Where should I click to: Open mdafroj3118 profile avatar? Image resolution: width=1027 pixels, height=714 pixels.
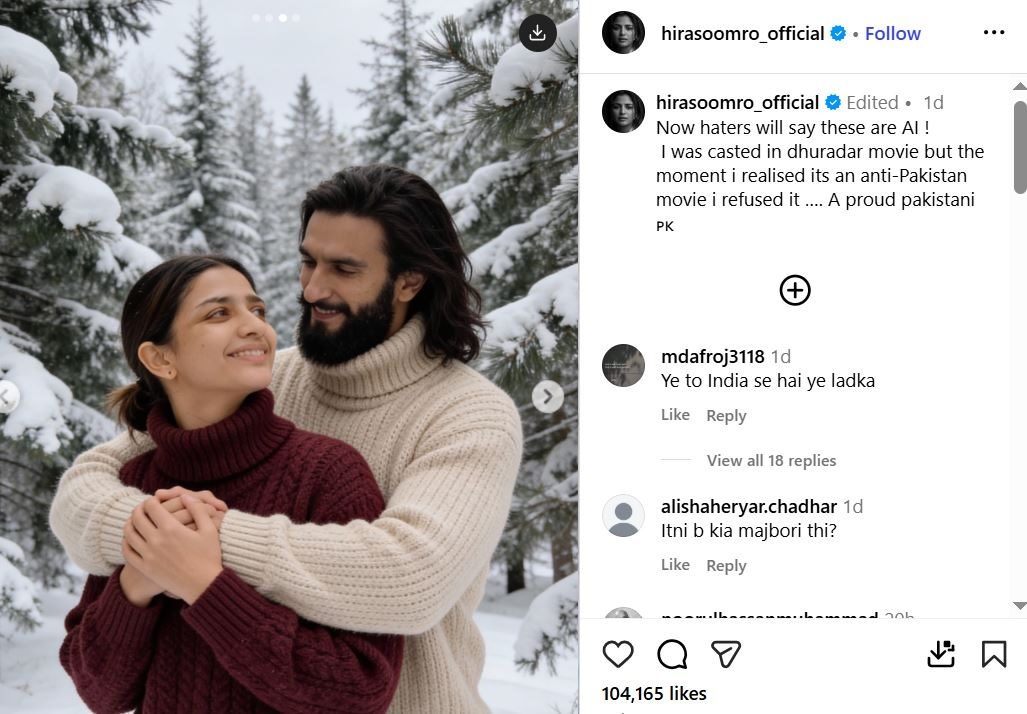click(623, 365)
